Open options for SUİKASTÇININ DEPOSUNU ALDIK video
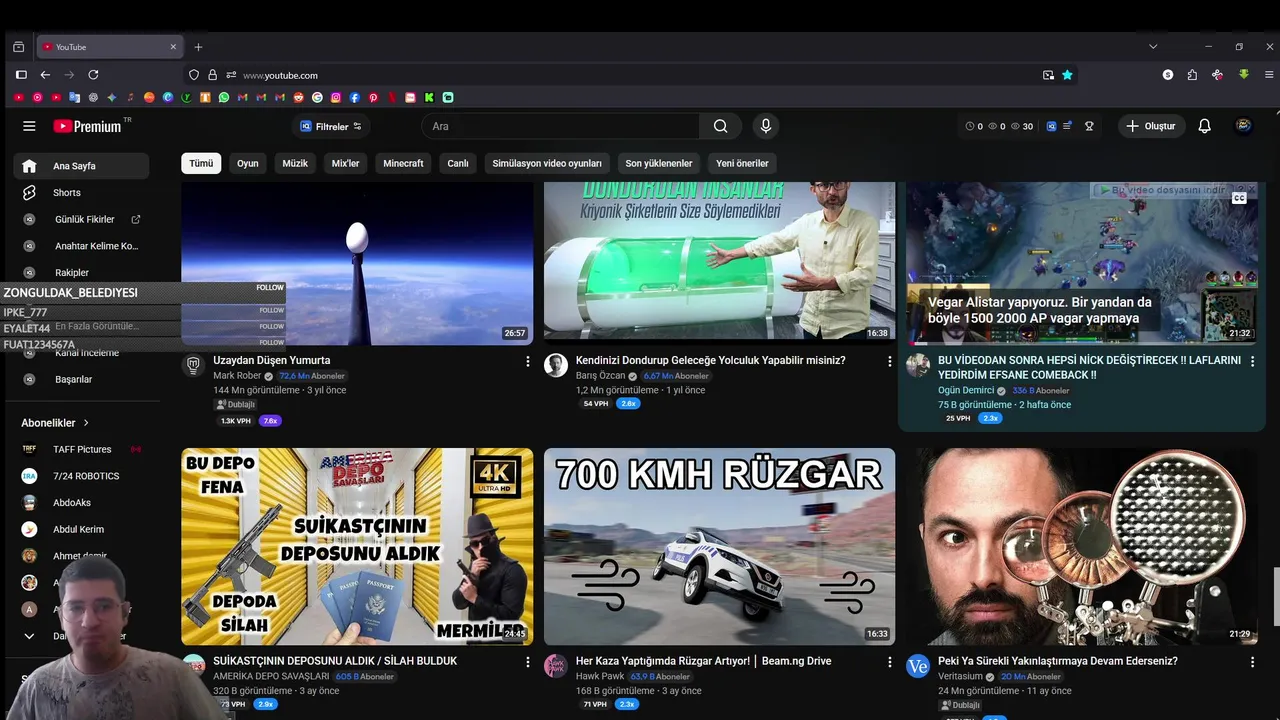Viewport: 1280px width, 720px height. 528,662
